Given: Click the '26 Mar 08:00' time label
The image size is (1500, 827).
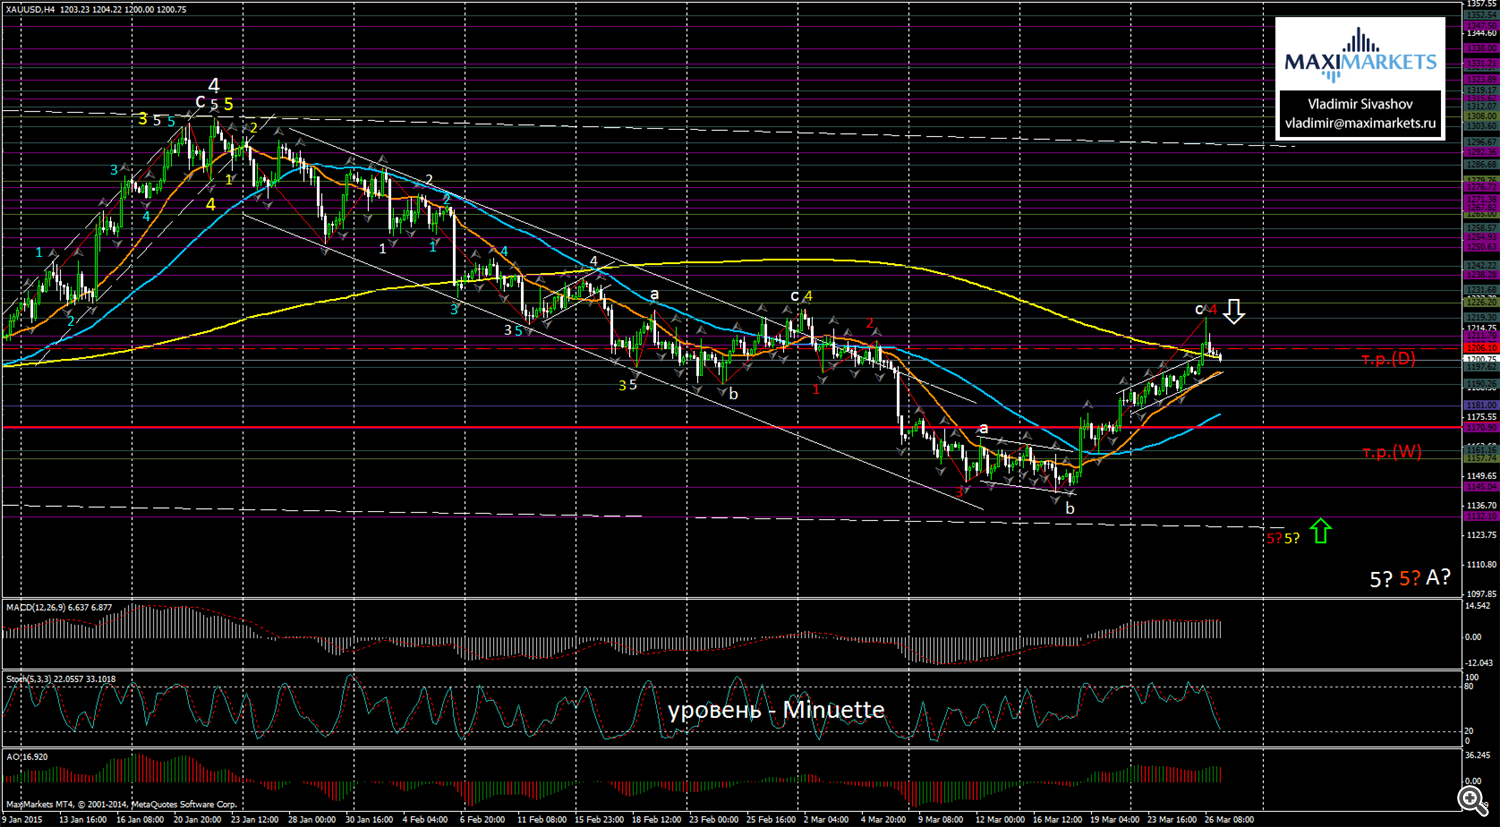Looking at the screenshot, I should (x=1229, y=819).
